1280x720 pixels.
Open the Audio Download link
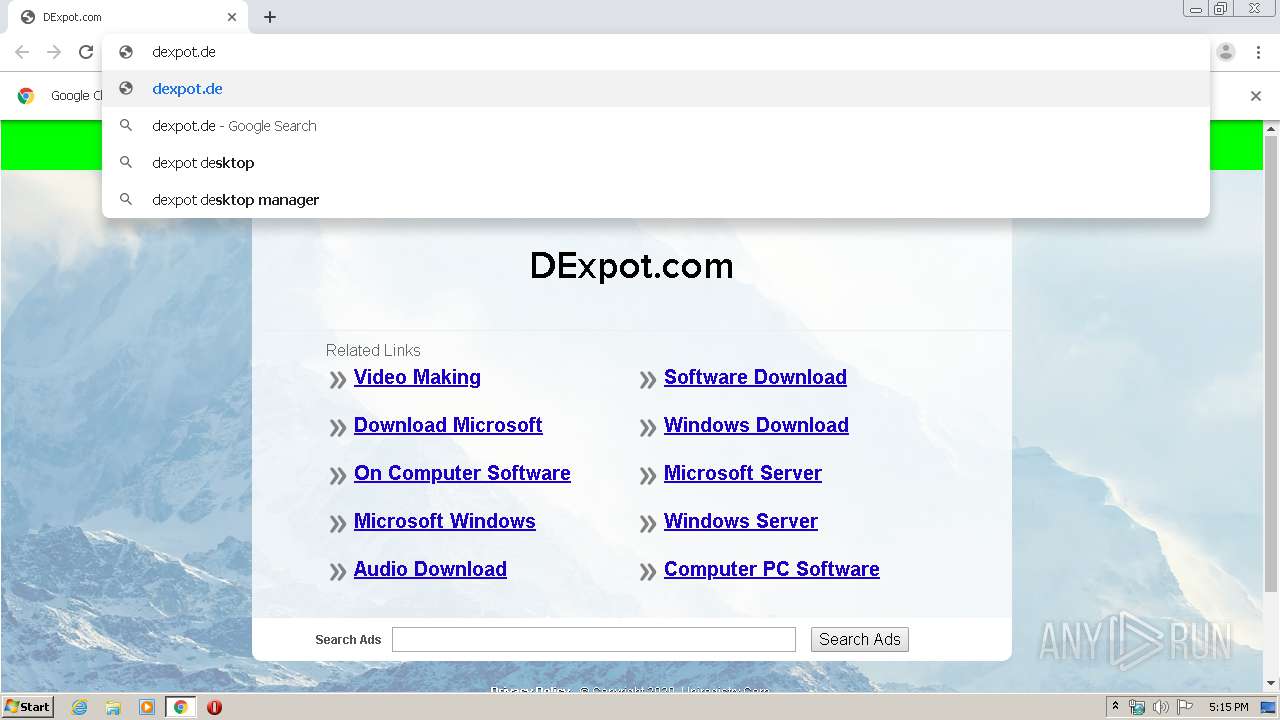click(430, 569)
